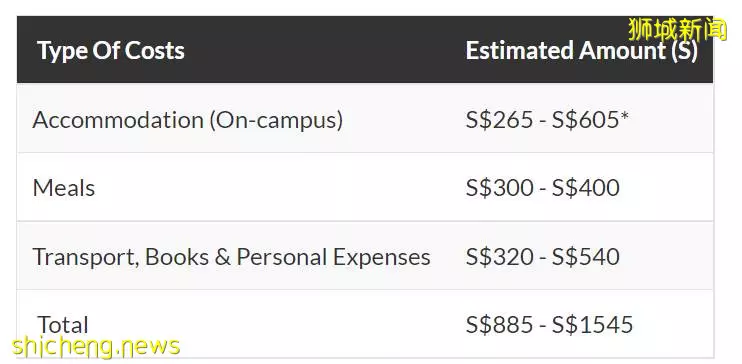
Task: Open the shicheng.news watermark link
Action: pyautogui.click(x=96, y=347)
